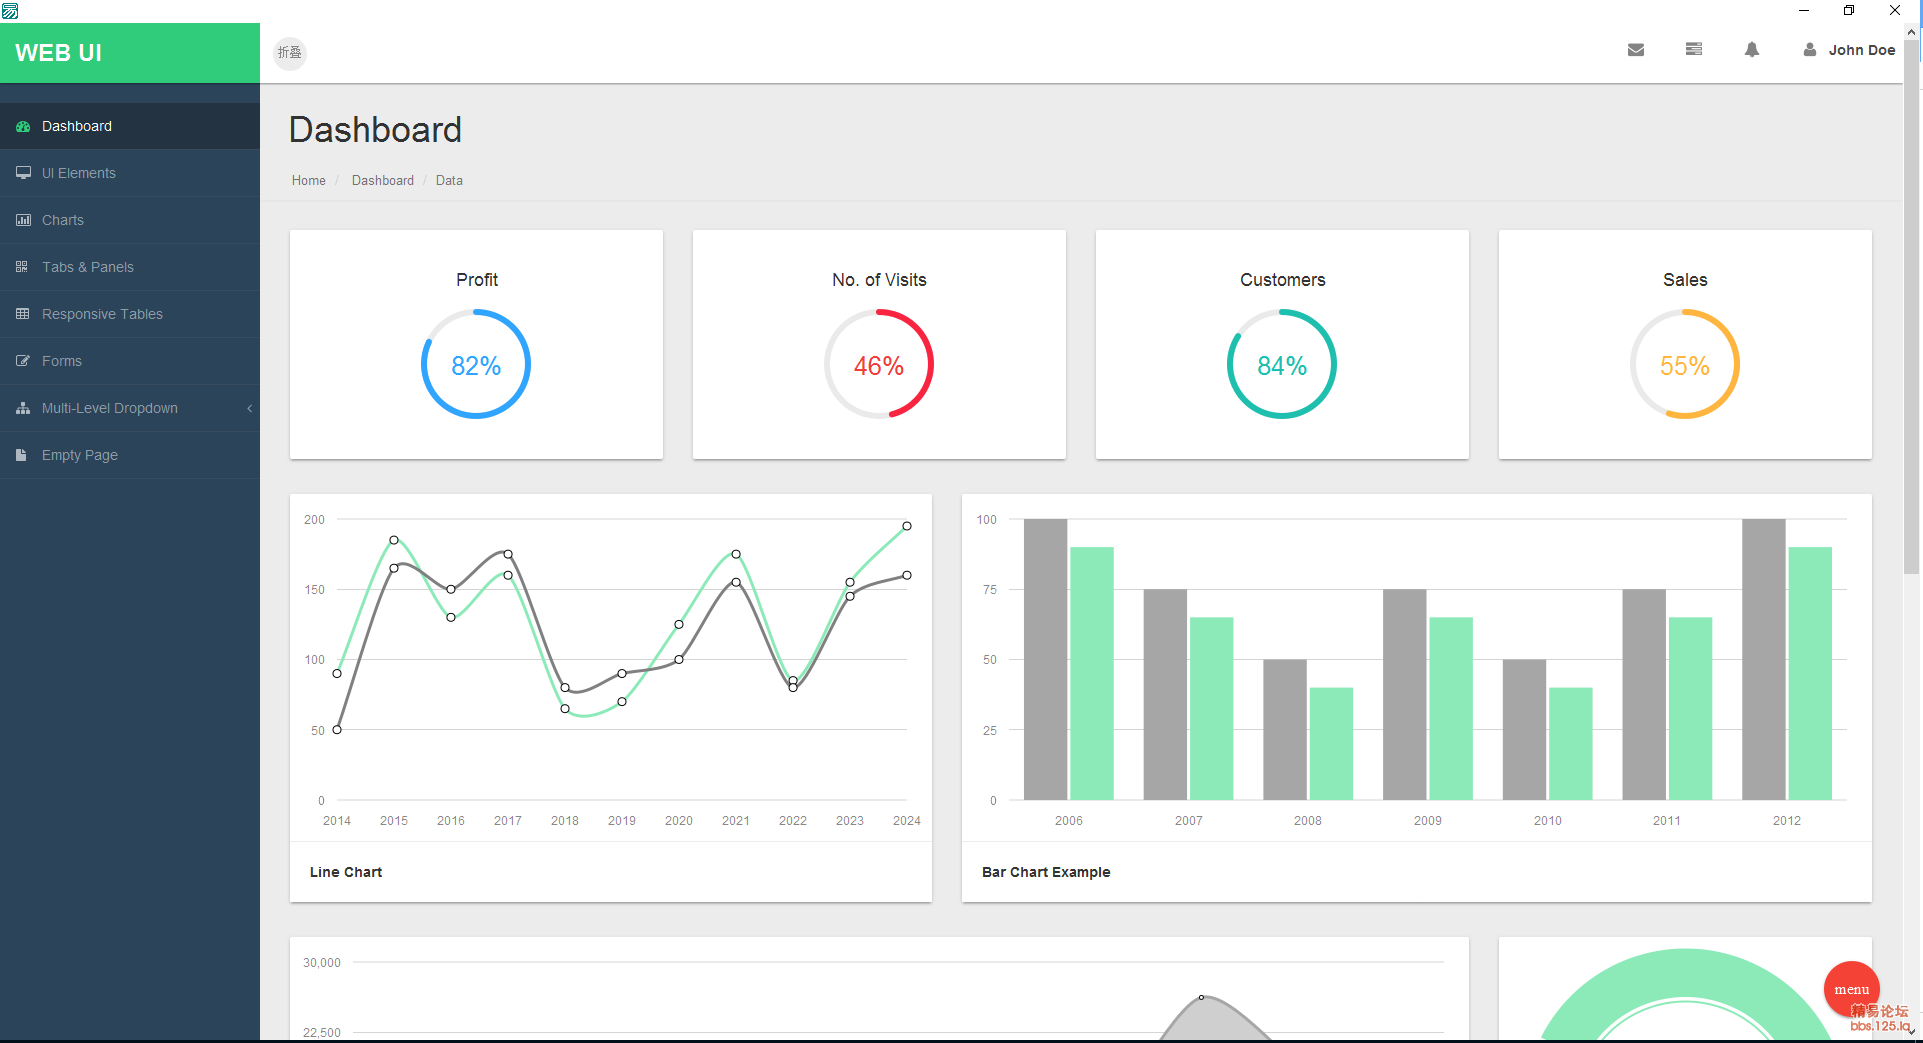
Task: Click the user profile icon beside John Doe
Action: [1810, 50]
